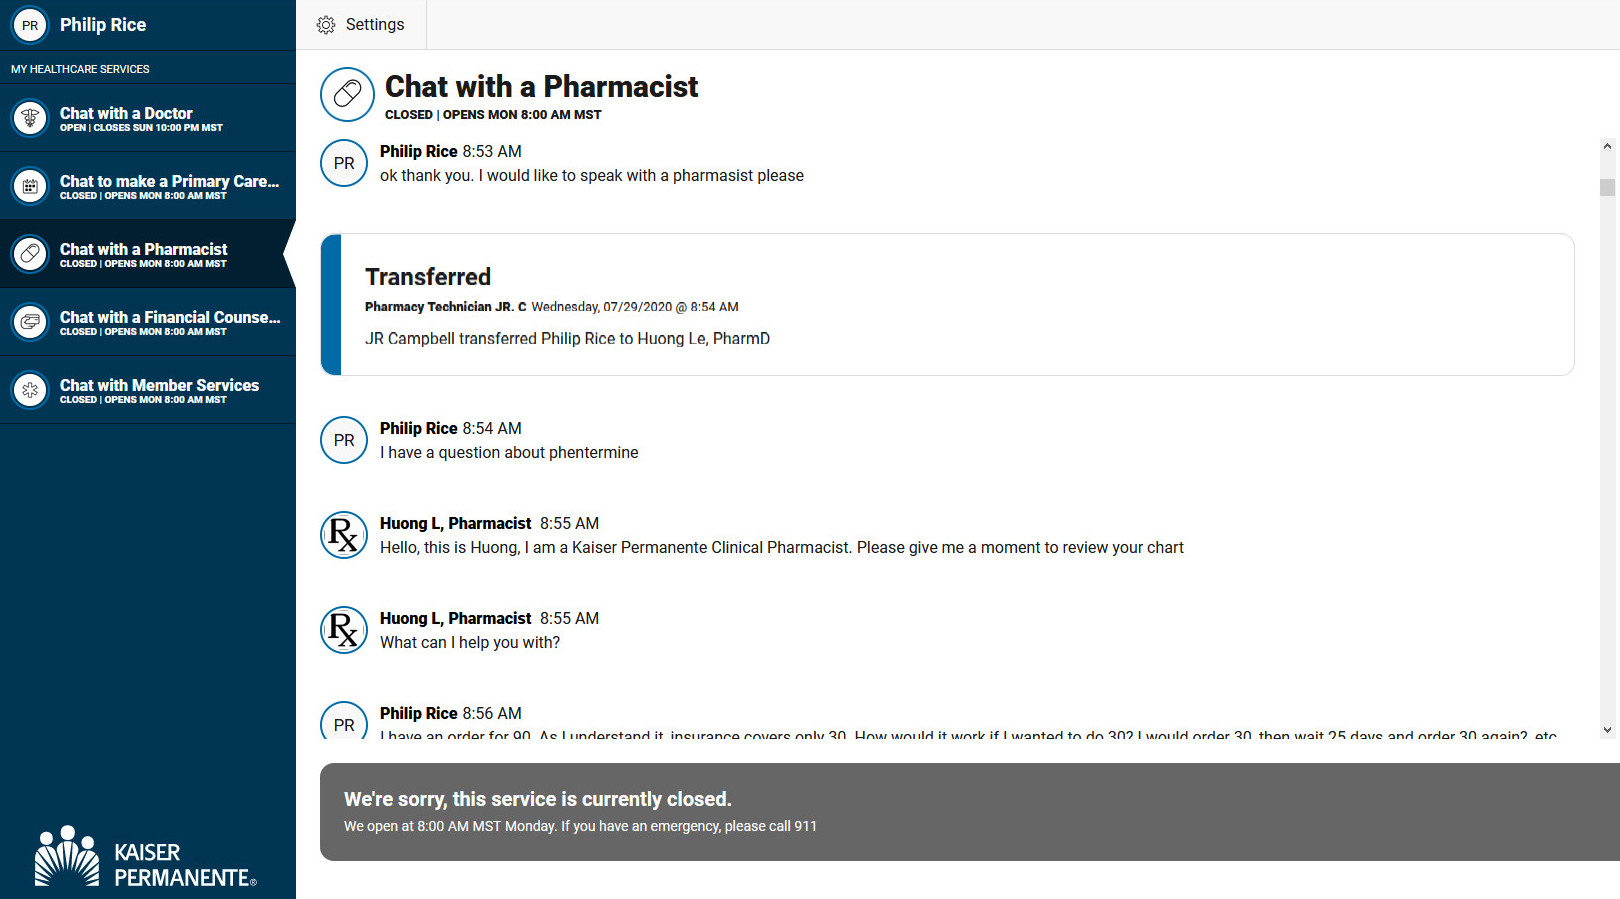Click Philip Rice profile name at top

103,25
